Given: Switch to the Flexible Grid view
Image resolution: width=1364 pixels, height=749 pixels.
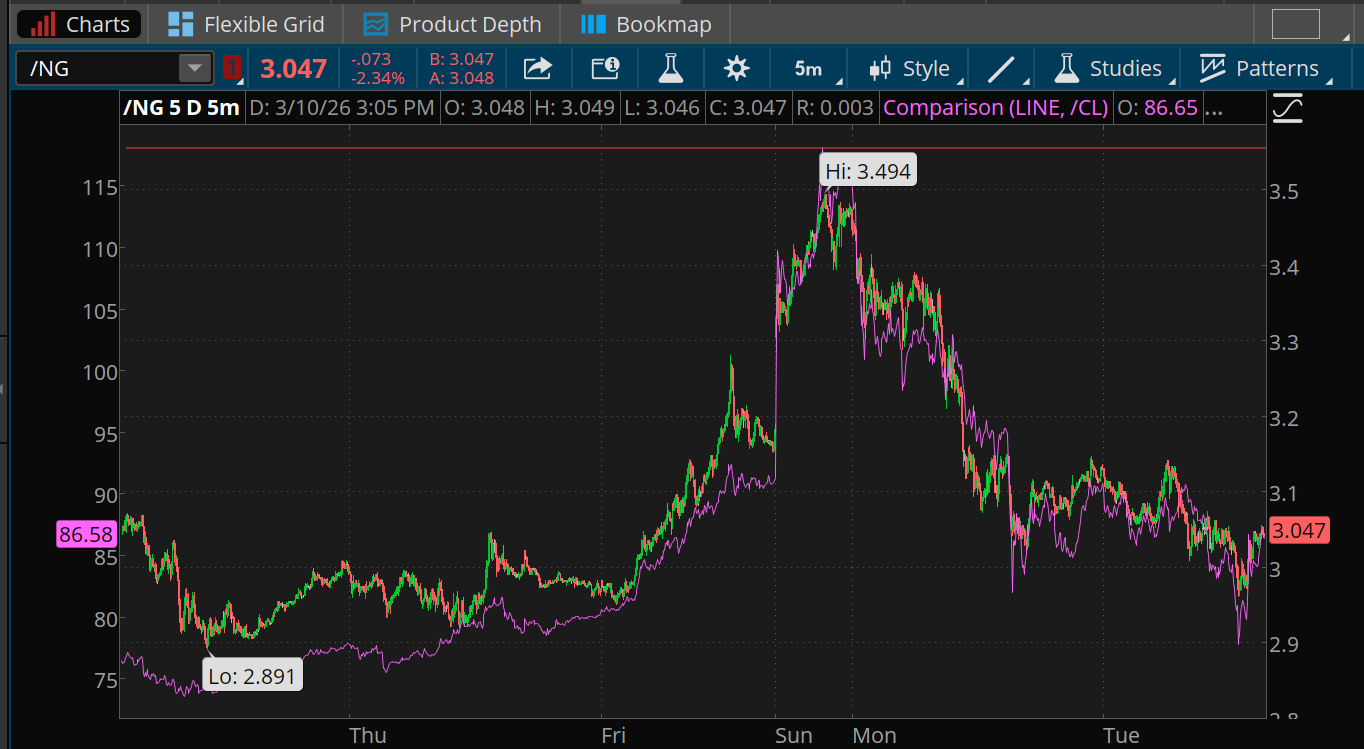Looking at the screenshot, I should point(246,23).
